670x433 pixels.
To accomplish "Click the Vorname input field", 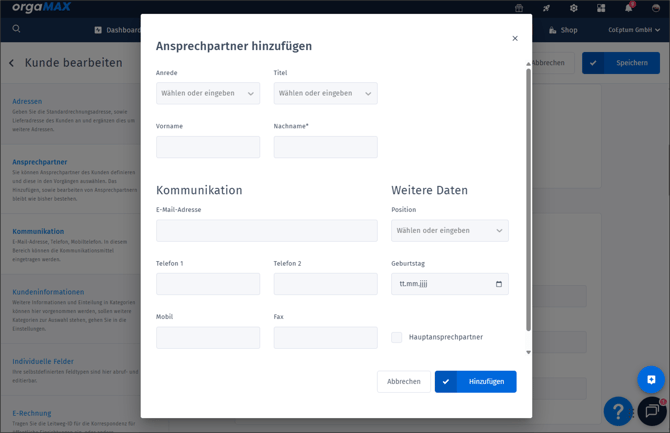I will pos(208,147).
